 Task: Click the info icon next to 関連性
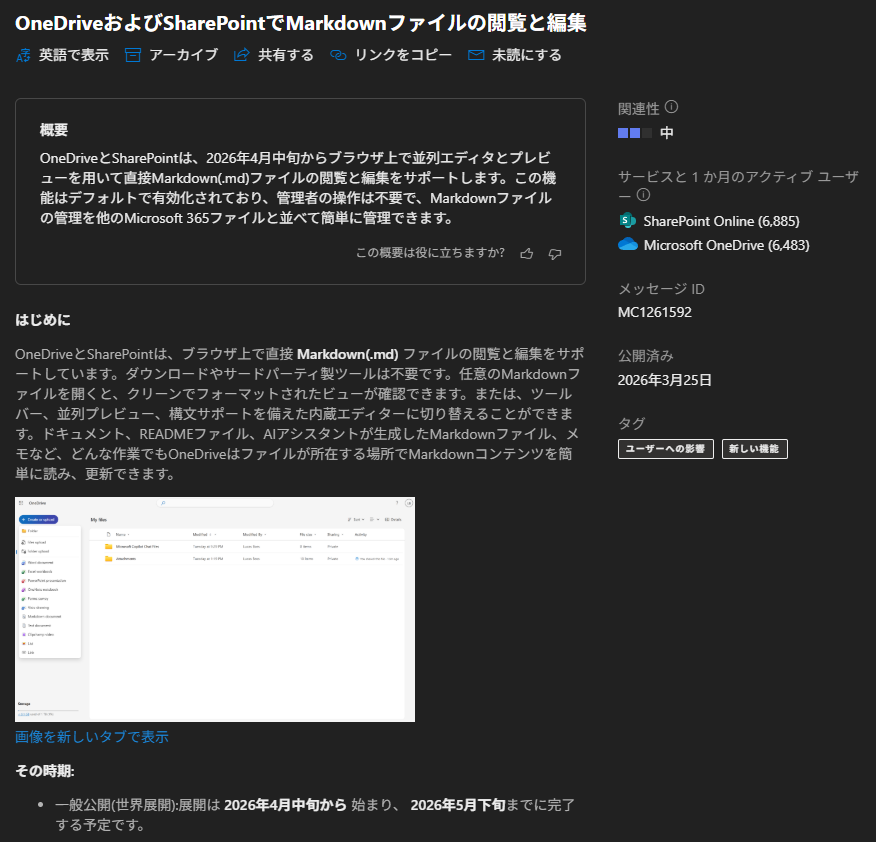tap(672, 107)
